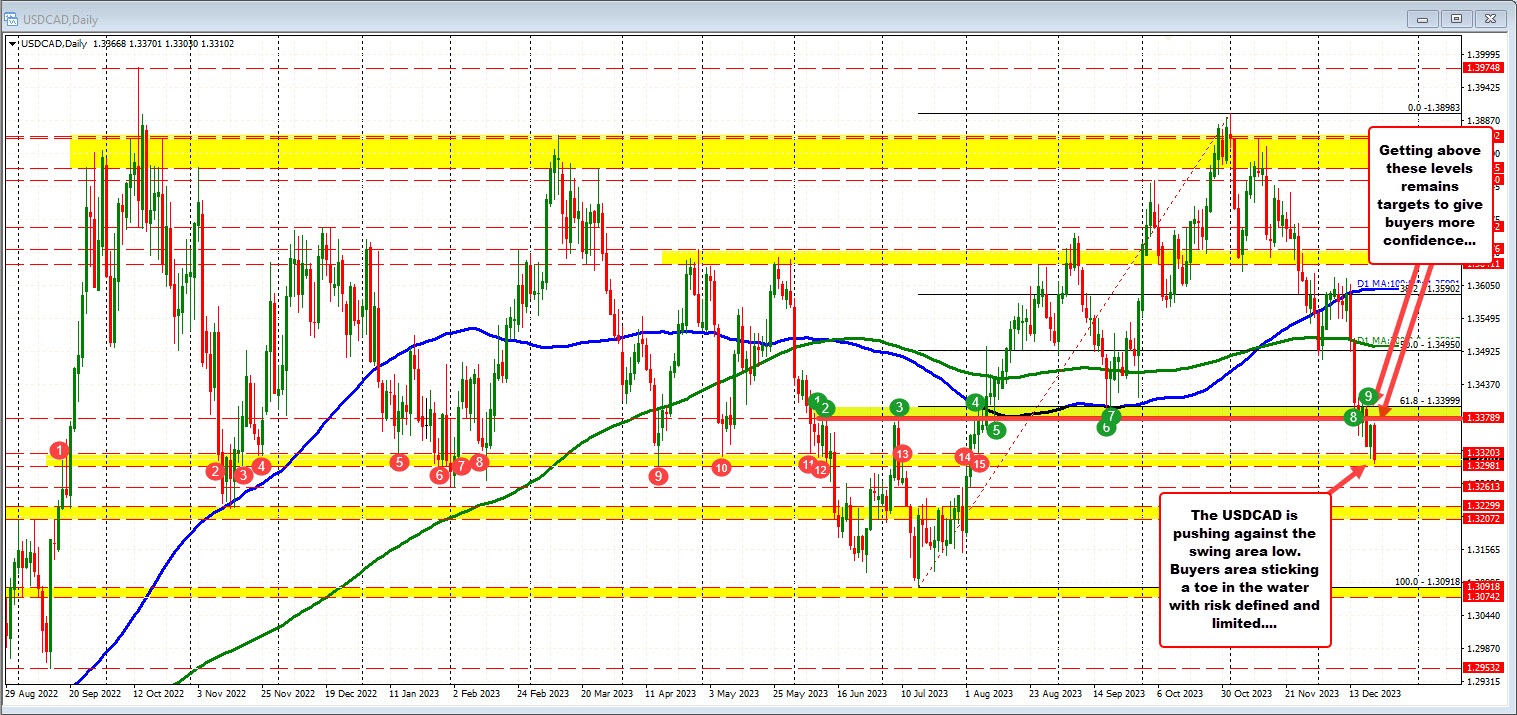Click green marker 3 on the yellow resistance band
Viewport: 1517px width, 715px height.
tap(897, 407)
